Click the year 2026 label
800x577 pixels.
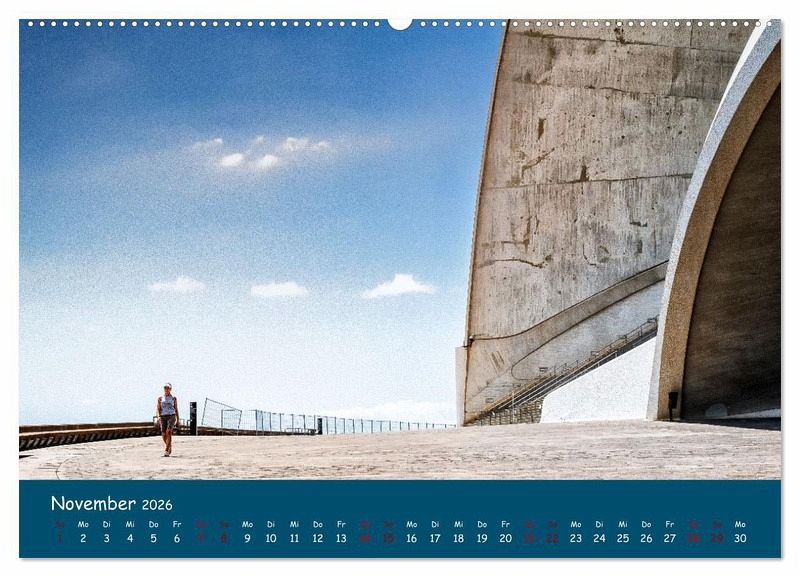pos(157,505)
